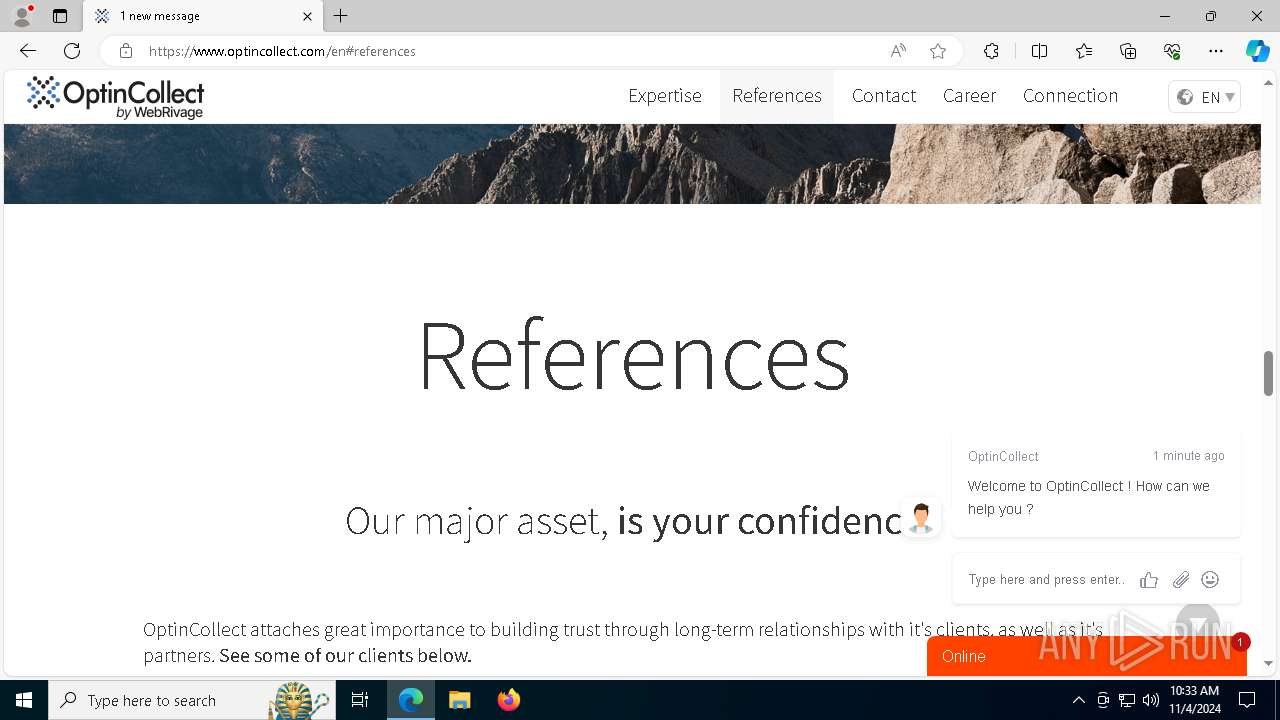Open Career menu item
Image resolution: width=1280 pixels, height=720 pixels.
(969, 96)
